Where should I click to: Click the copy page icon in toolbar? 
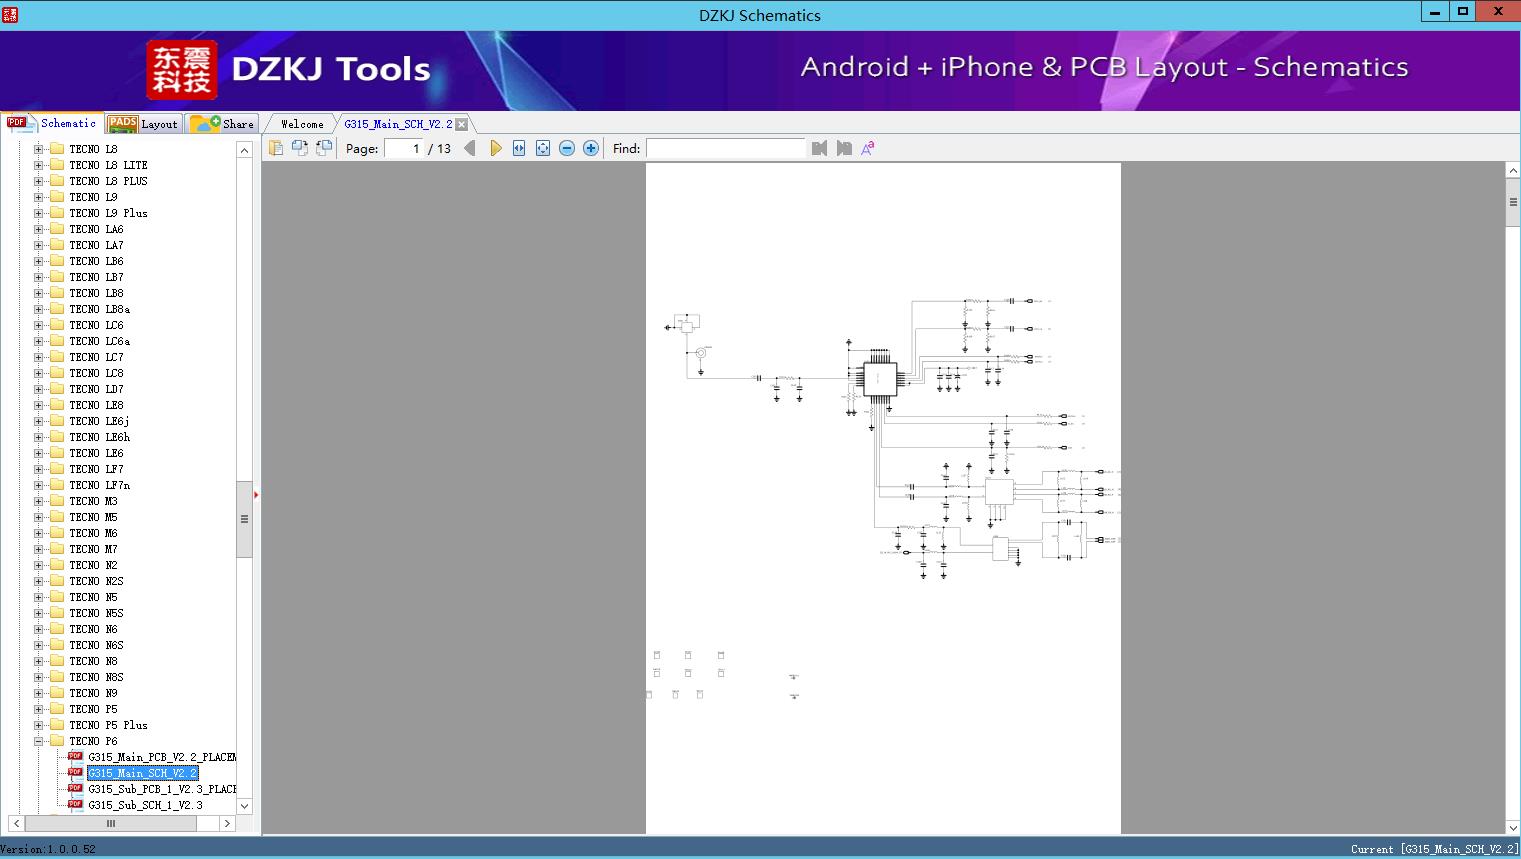[x=276, y=148]
